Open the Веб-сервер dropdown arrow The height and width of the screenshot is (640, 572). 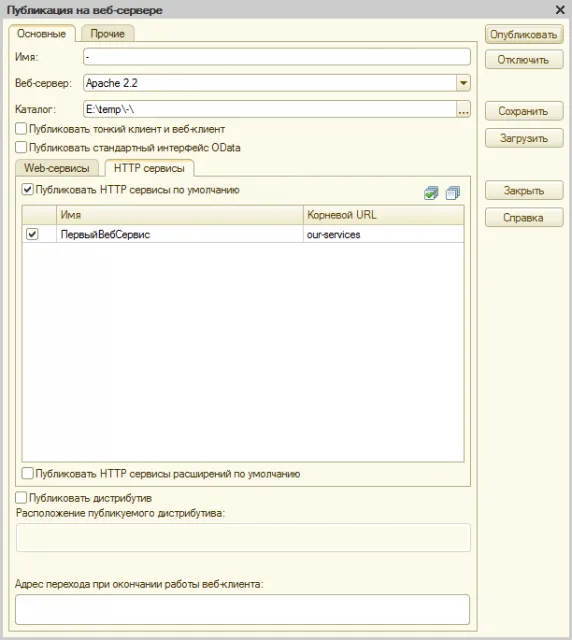(463, 83)
